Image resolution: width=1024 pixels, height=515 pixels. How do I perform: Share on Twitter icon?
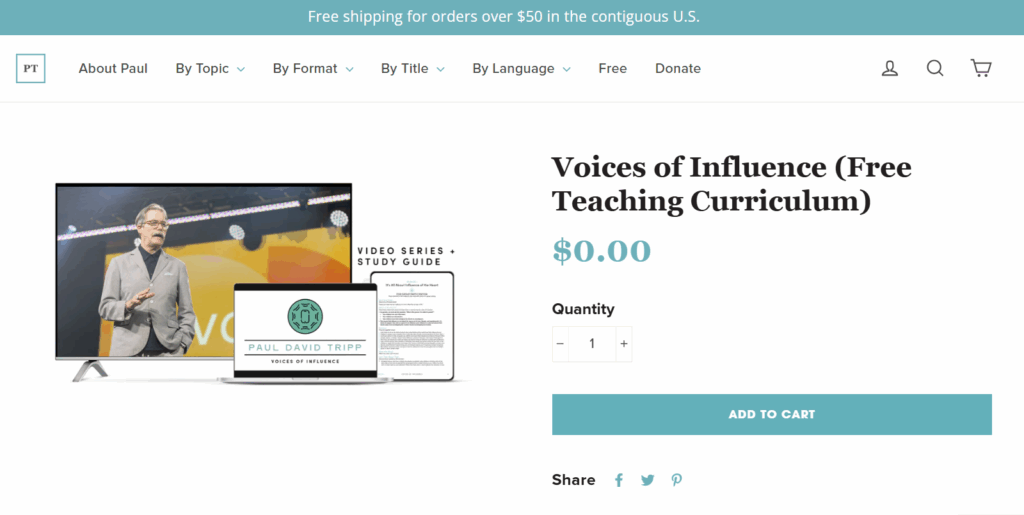pos(648,480)
